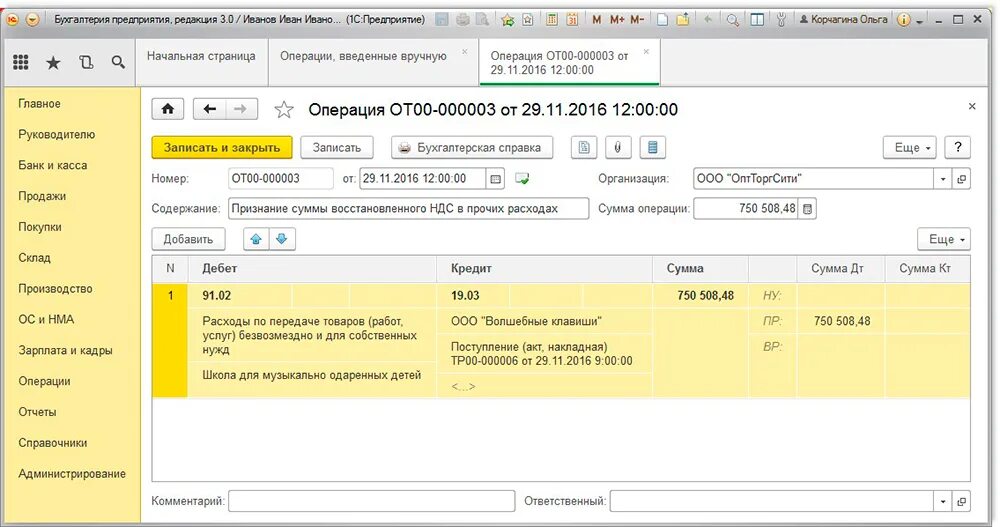
Task: Click the blue list icon next to the paperclip
Action: (x=652, y=147)
